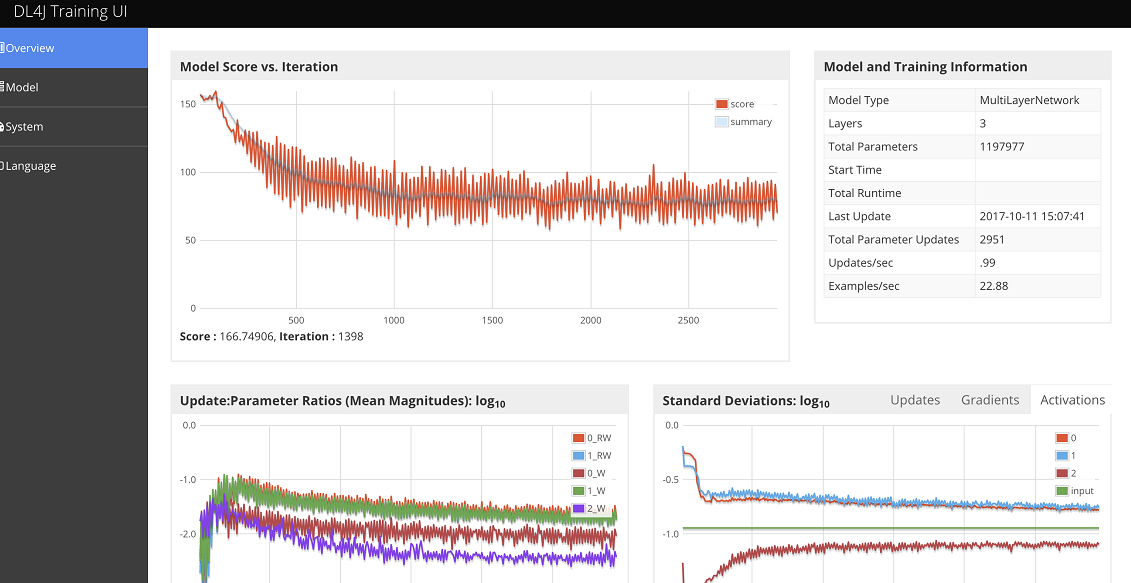The height and width of the screenshot is (583, 1131).
Task: Open the Overview page in the sidebar
Action: point(74,48)
